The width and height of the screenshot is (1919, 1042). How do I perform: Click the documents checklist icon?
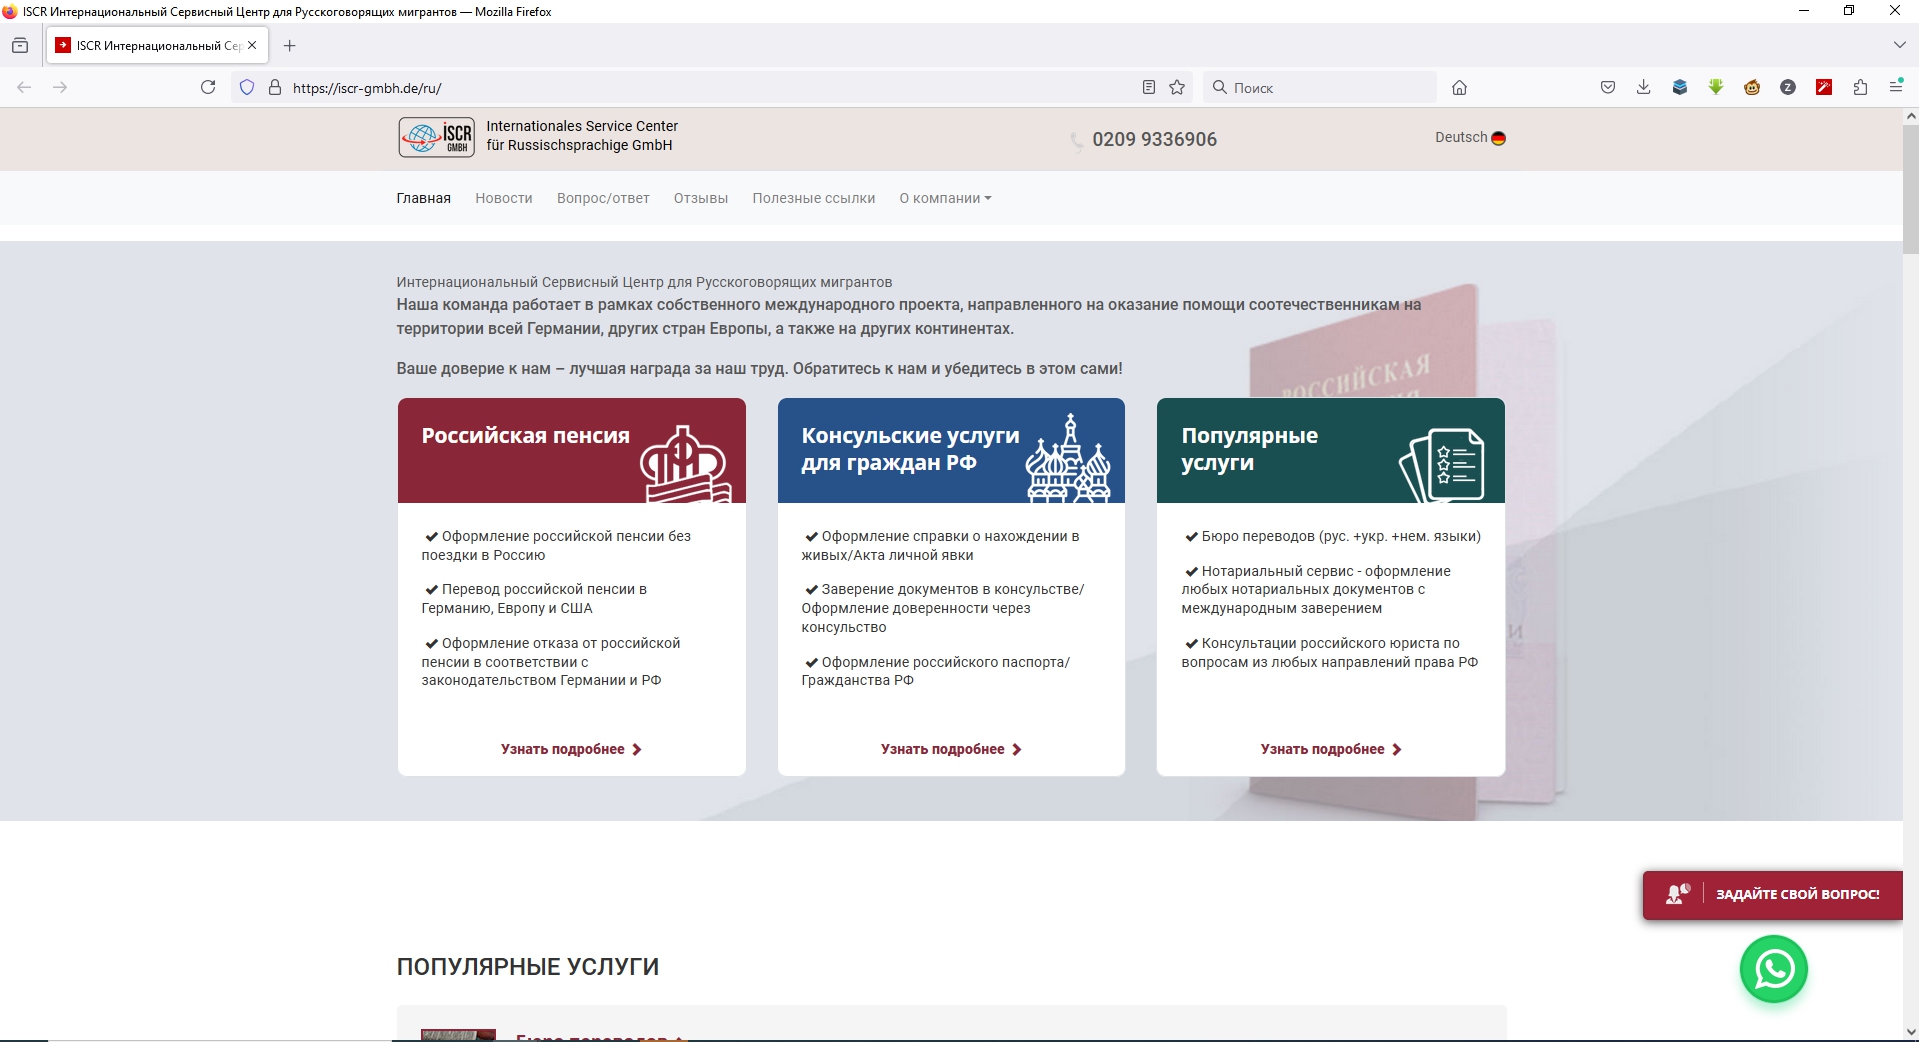1442,465
